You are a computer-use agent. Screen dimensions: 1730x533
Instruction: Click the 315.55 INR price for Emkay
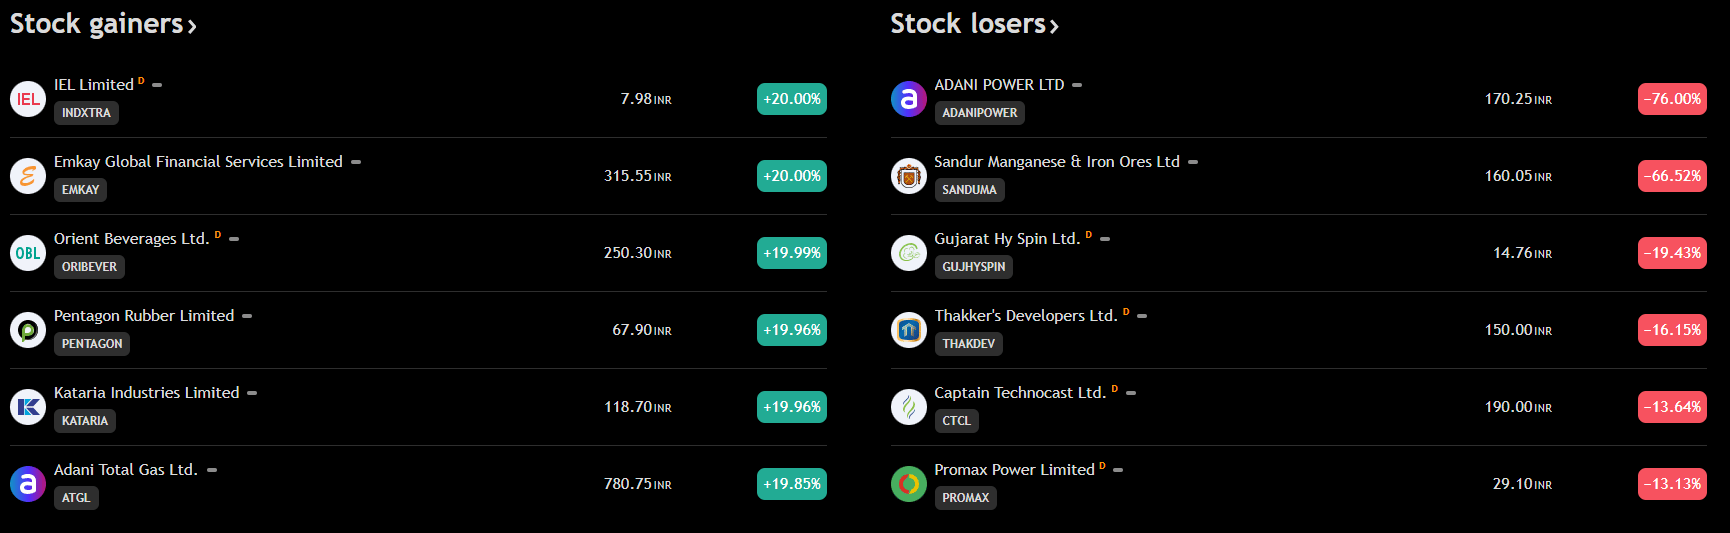(x=638, y=176)
